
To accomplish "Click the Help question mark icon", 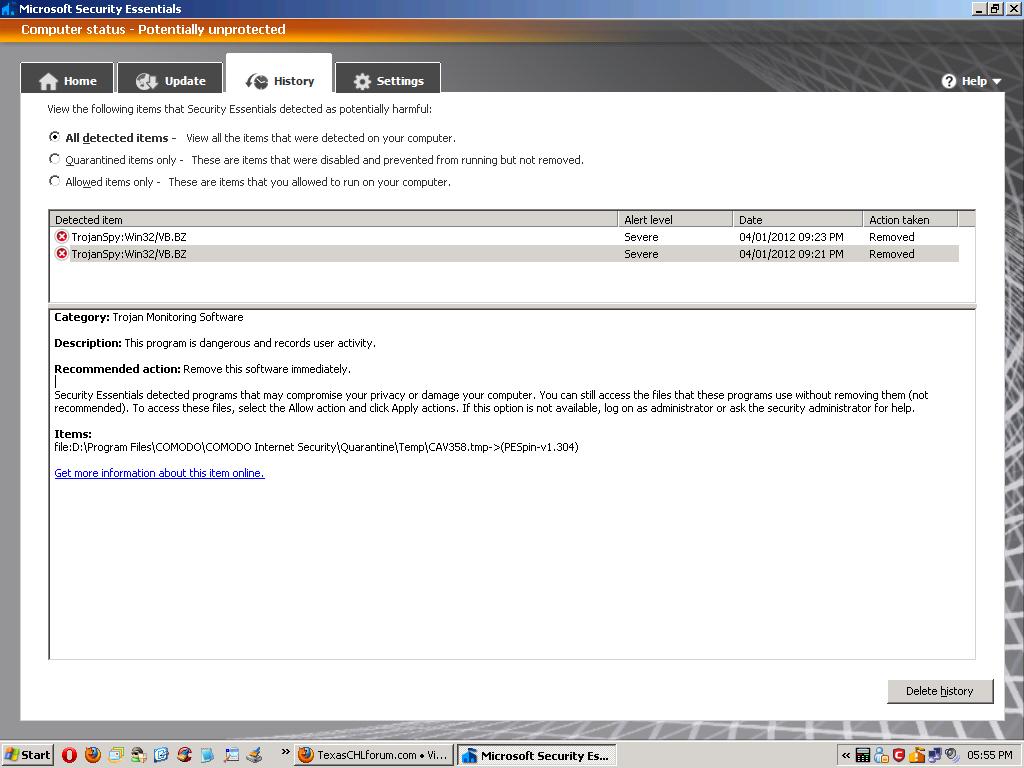I will coord(948,81).
